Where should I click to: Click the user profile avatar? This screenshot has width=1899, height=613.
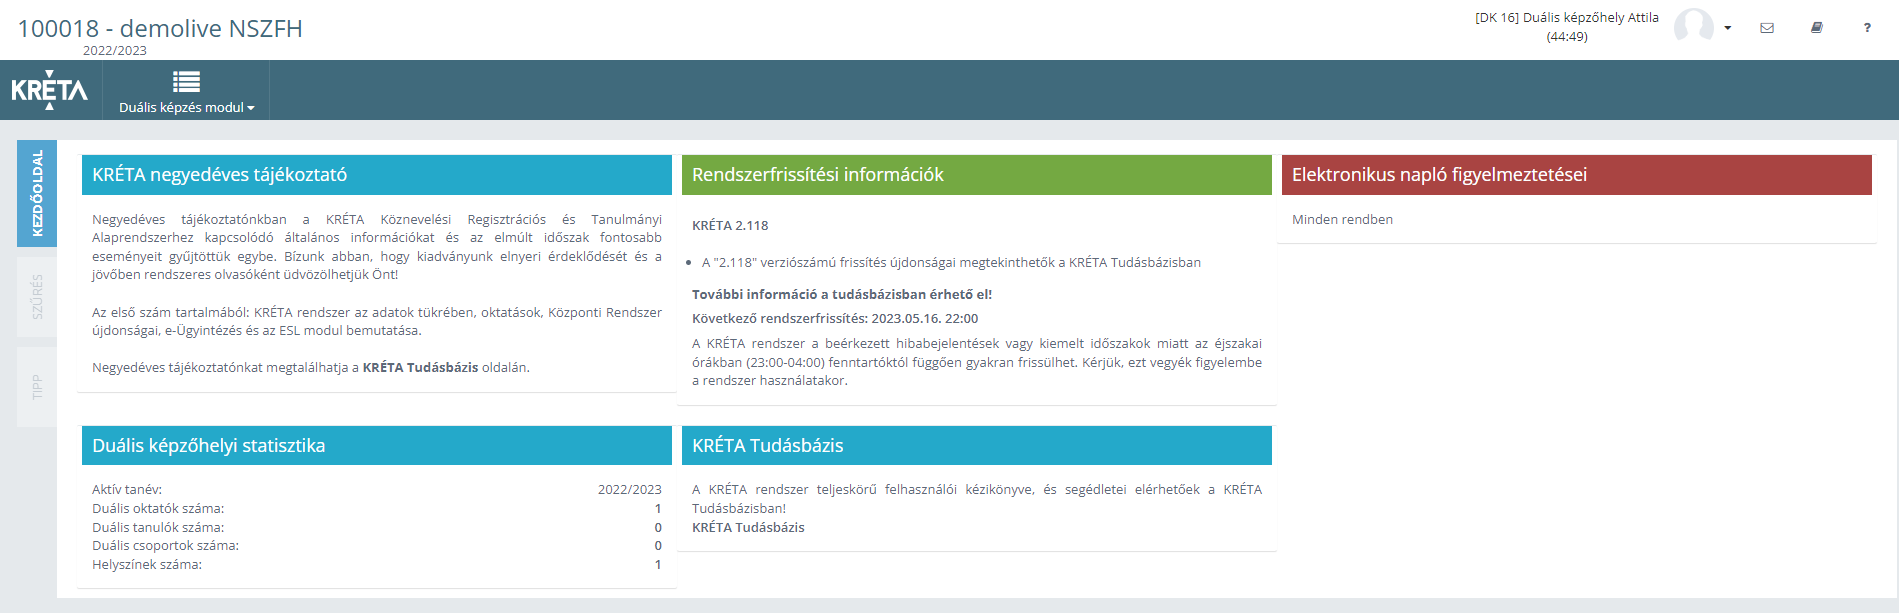(1694, 27)
